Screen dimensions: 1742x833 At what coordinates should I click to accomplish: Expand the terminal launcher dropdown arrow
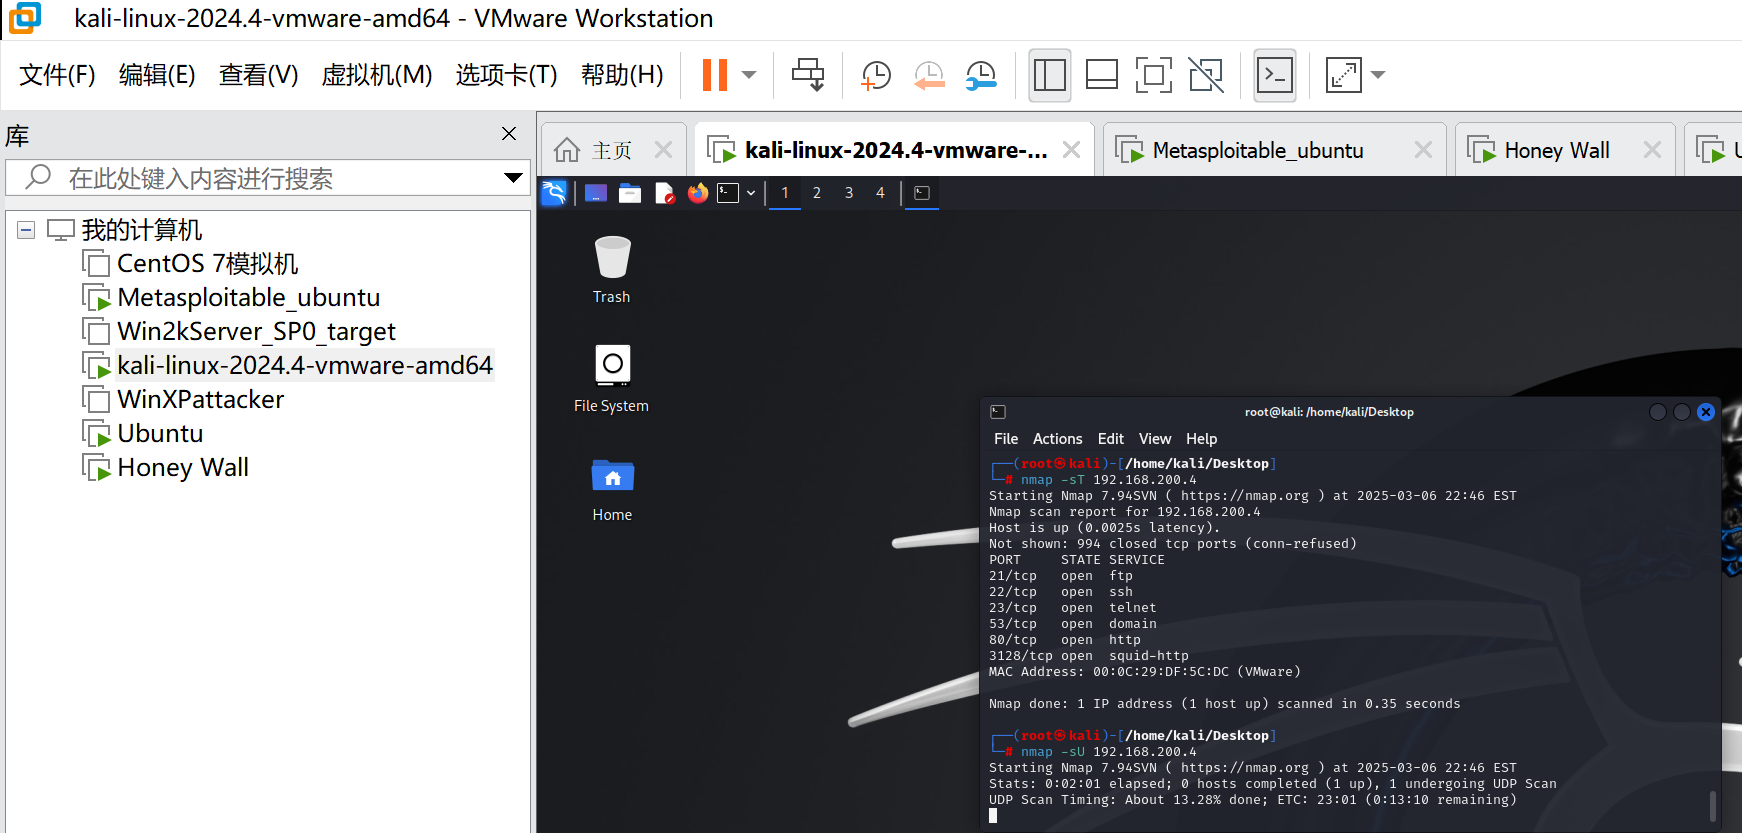pos(751,193)
